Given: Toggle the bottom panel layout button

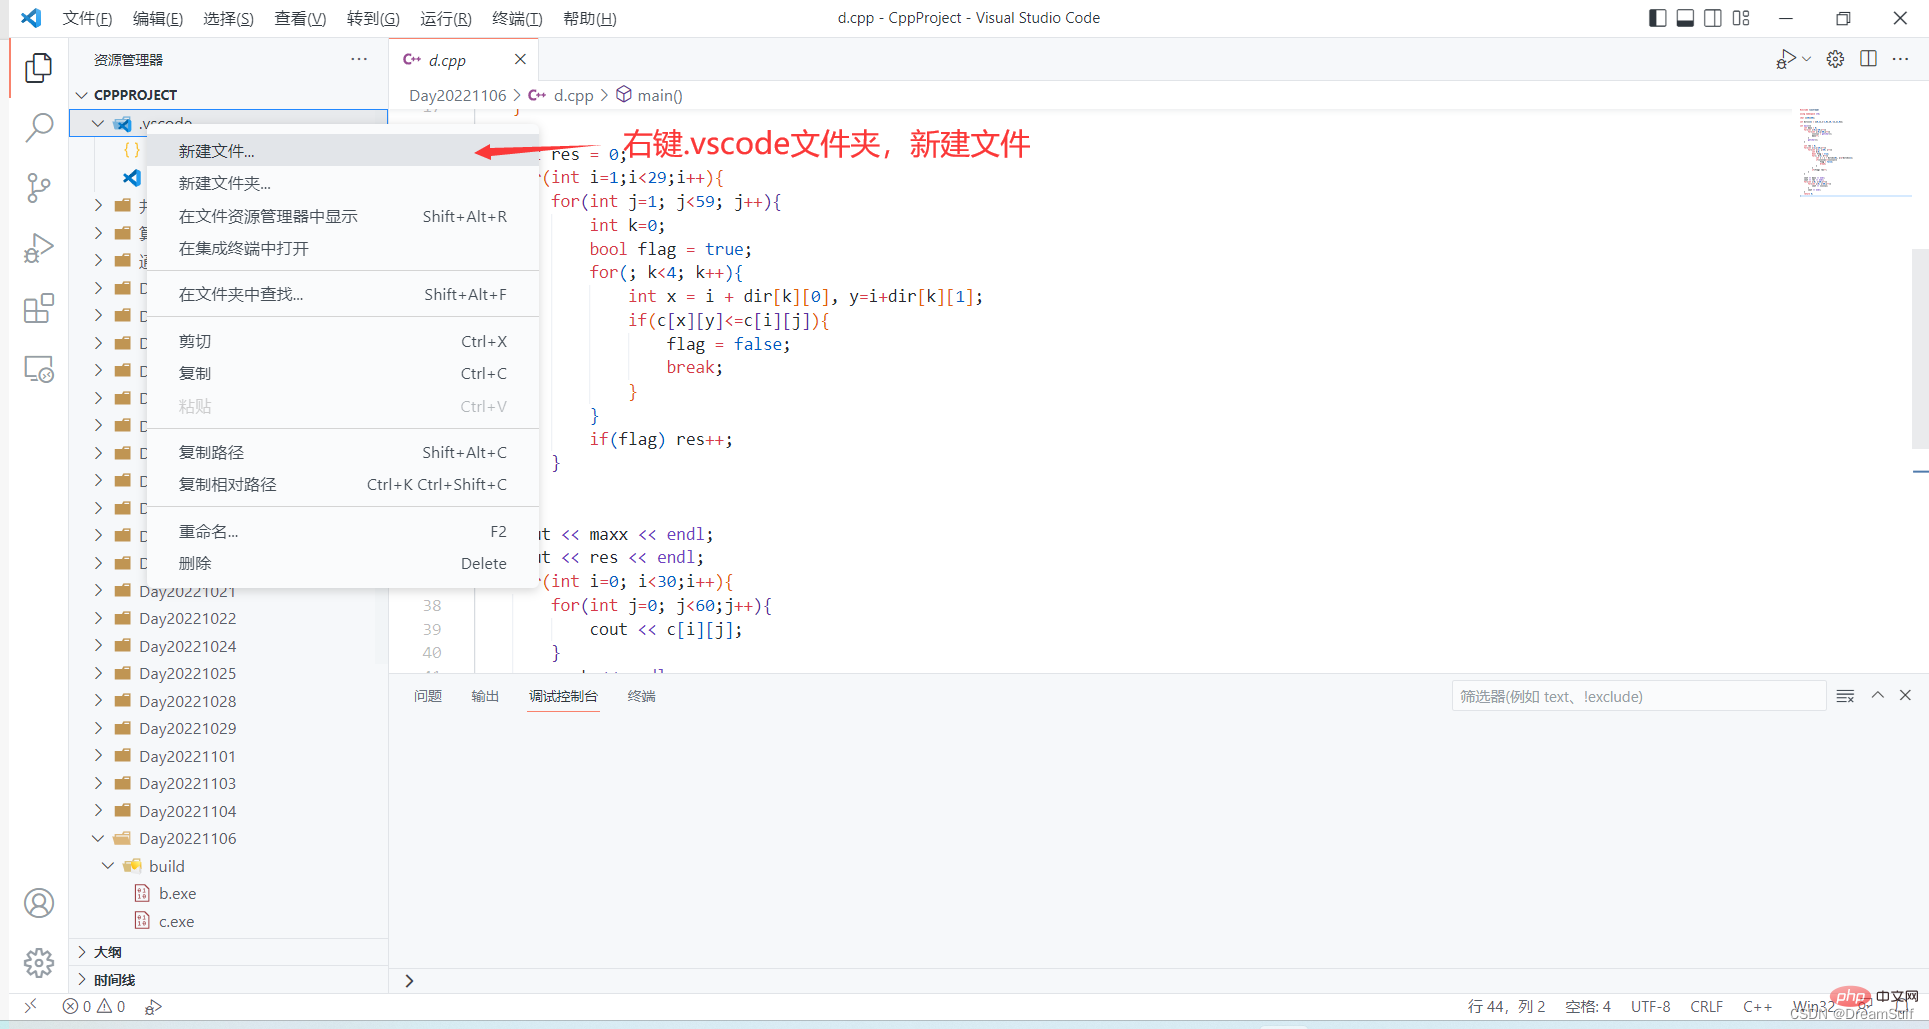Looking at the screenshot, I should 1685,18.
